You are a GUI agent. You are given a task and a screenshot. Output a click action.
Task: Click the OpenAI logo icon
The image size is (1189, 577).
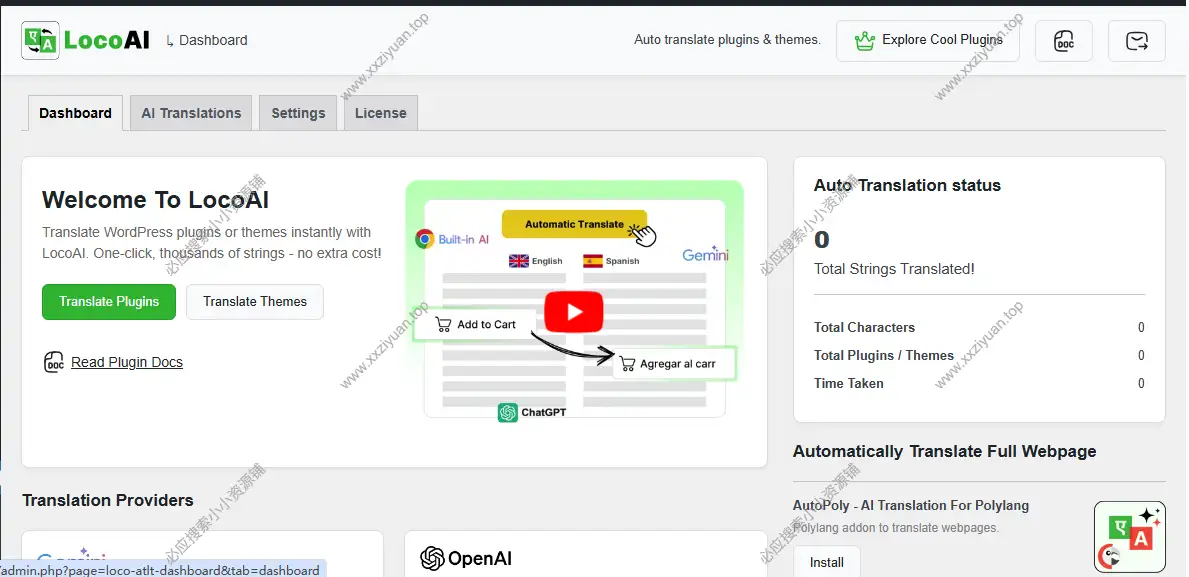click(x=432, y=558)
